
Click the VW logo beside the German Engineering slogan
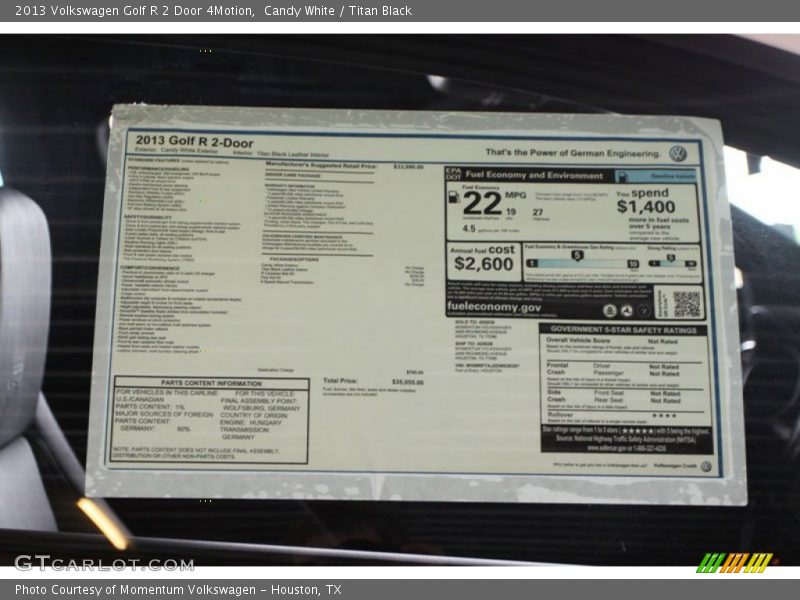click(x=678, y=154)
